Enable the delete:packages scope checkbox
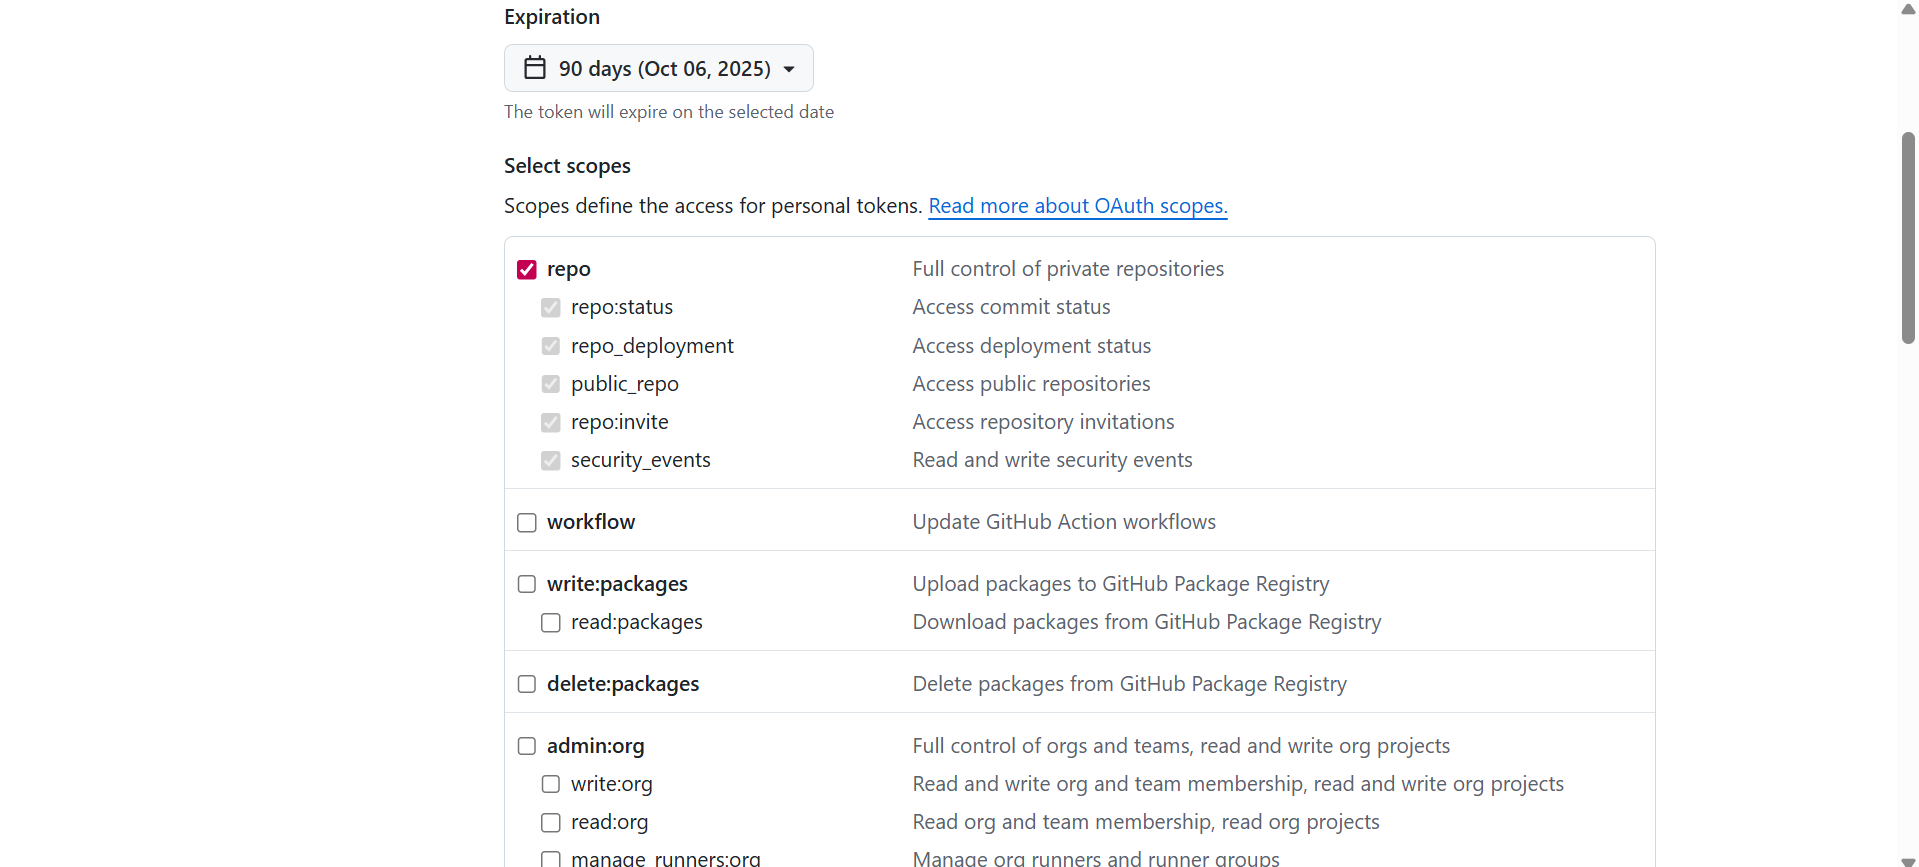The image size is (1919, 867). pos(527,684)
